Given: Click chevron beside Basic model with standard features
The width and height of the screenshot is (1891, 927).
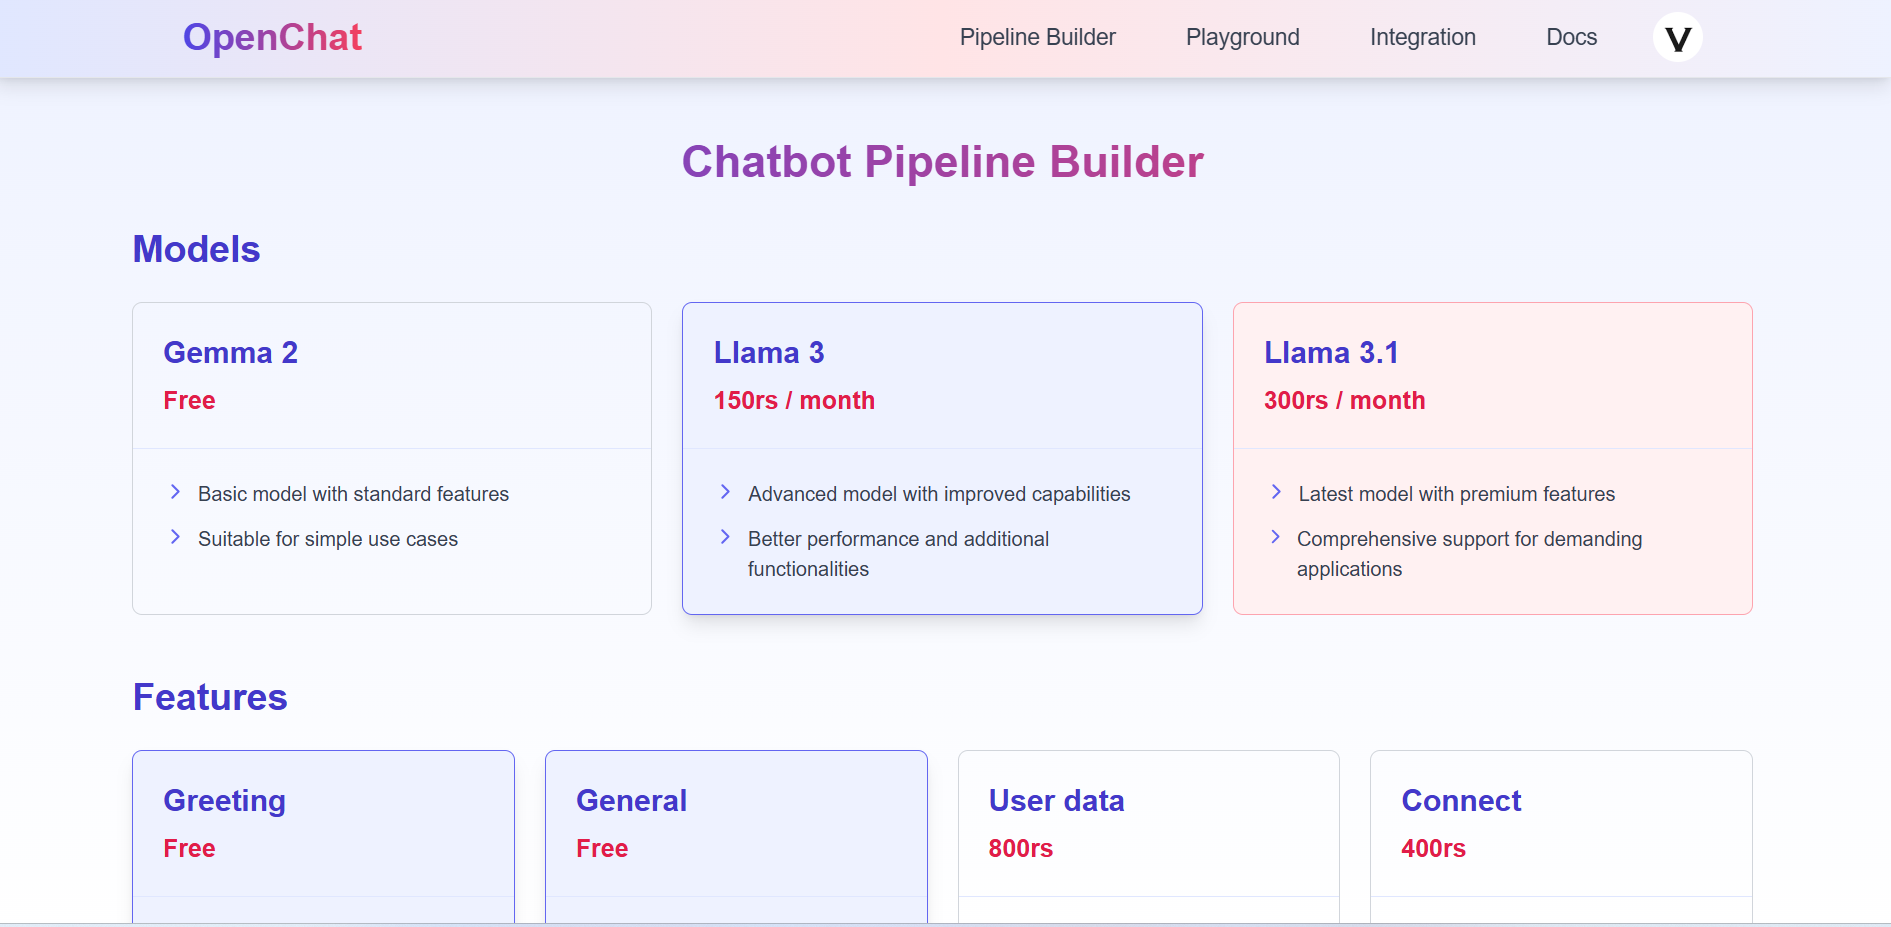Looking at the screenshot, I should pos(175,492).
